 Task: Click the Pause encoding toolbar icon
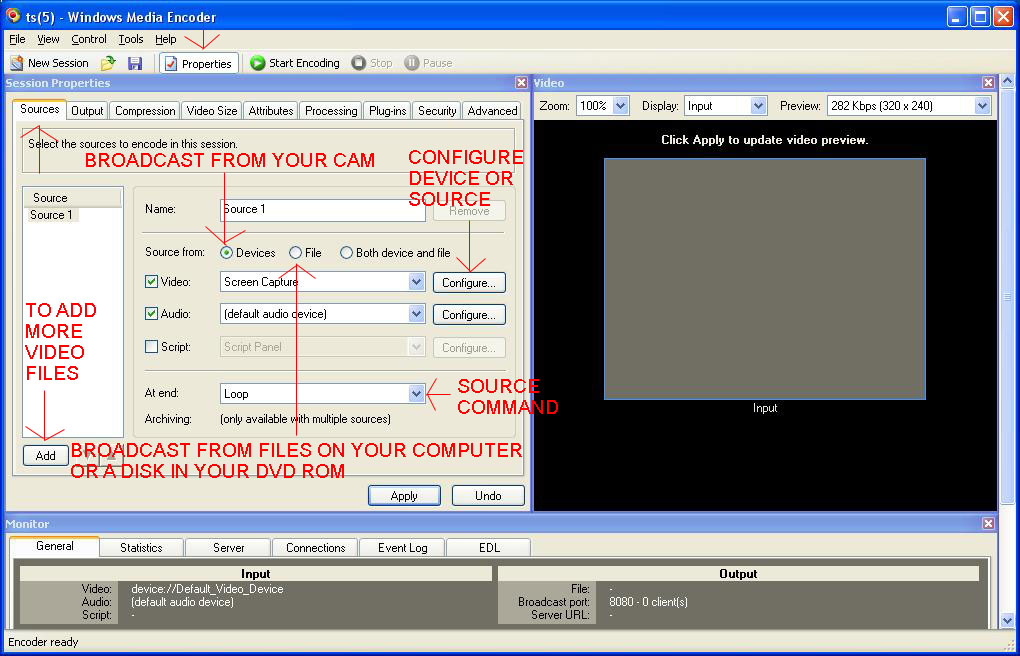point(411,63)
